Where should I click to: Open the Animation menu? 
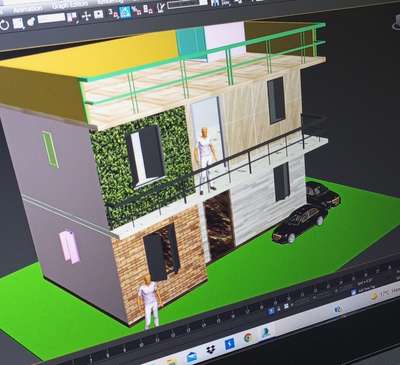[28, 10]
